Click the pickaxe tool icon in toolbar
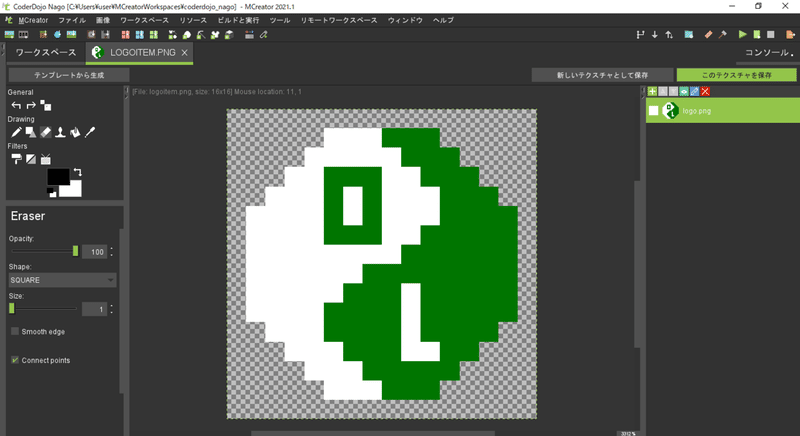 point(201,35)
